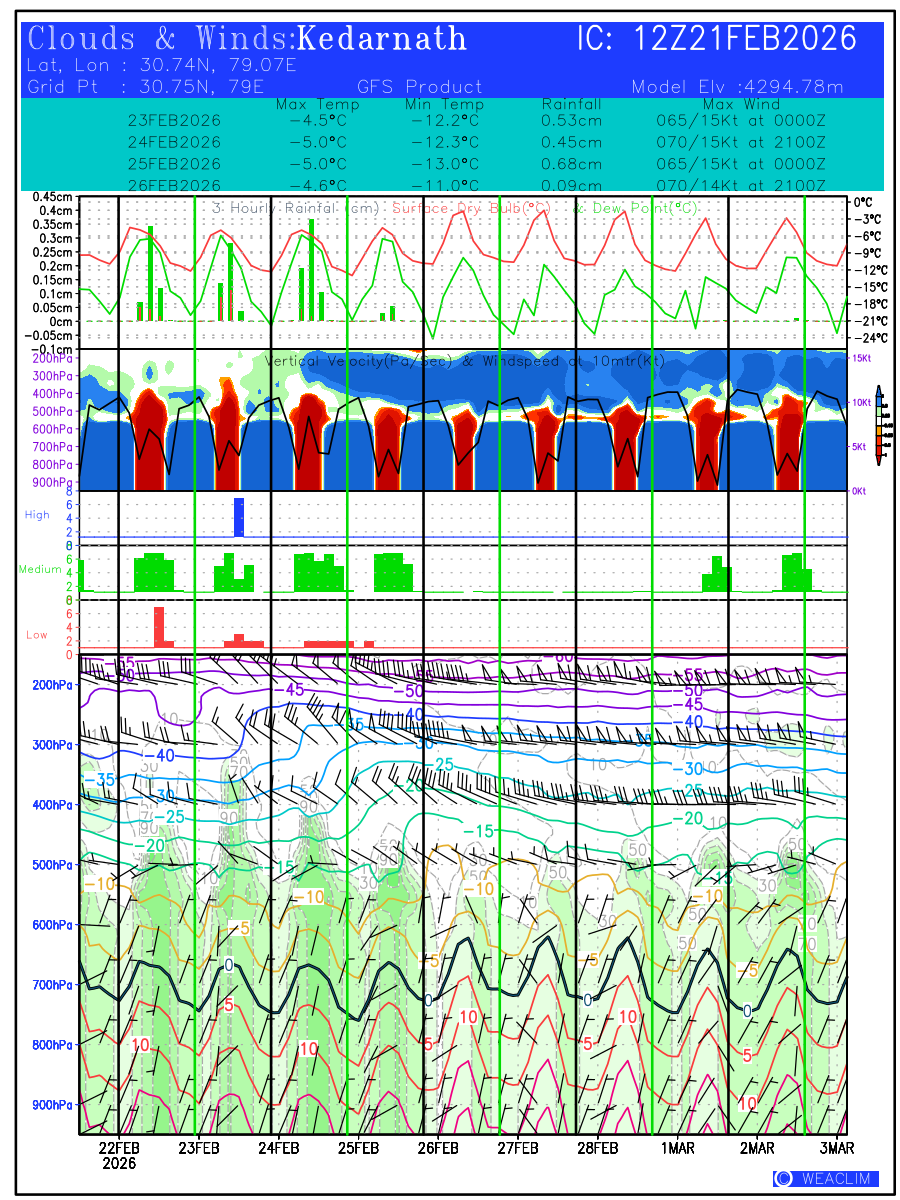Viewport: 900px width, 1200px height.
Task: Click the Rainfall column header
Action: click(x=571, y=104)
